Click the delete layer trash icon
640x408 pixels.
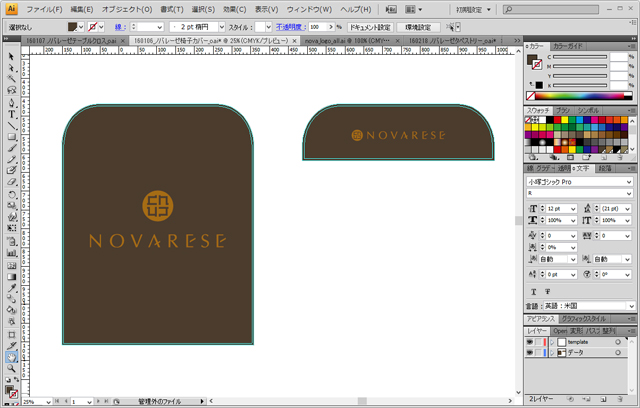(x=620, y=399)
